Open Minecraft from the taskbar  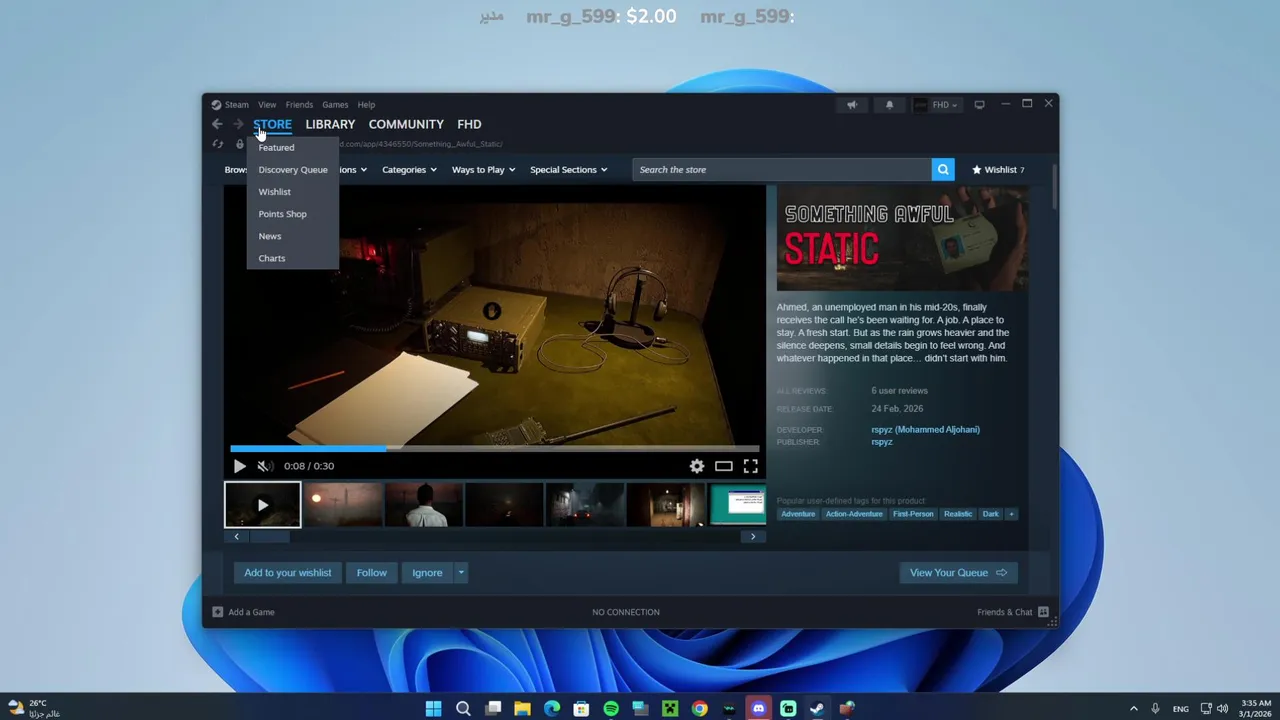[x=670, y=708]
